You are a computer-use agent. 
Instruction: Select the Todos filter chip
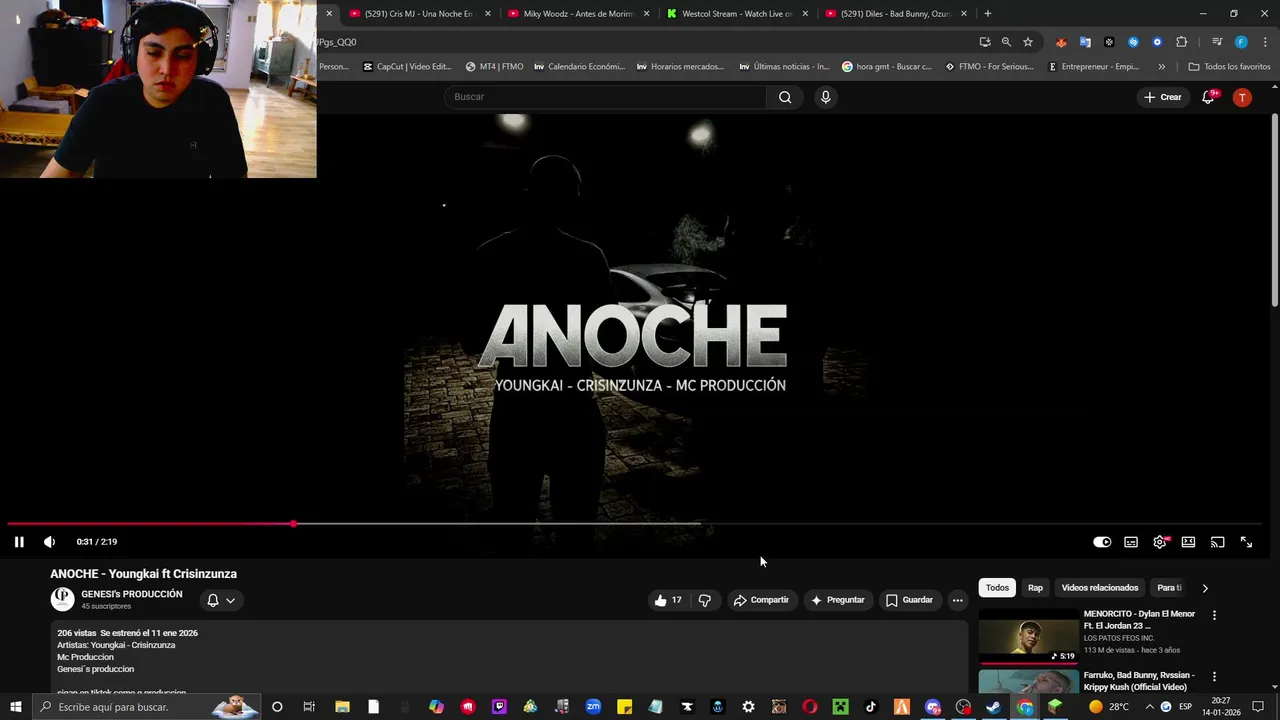997,588
